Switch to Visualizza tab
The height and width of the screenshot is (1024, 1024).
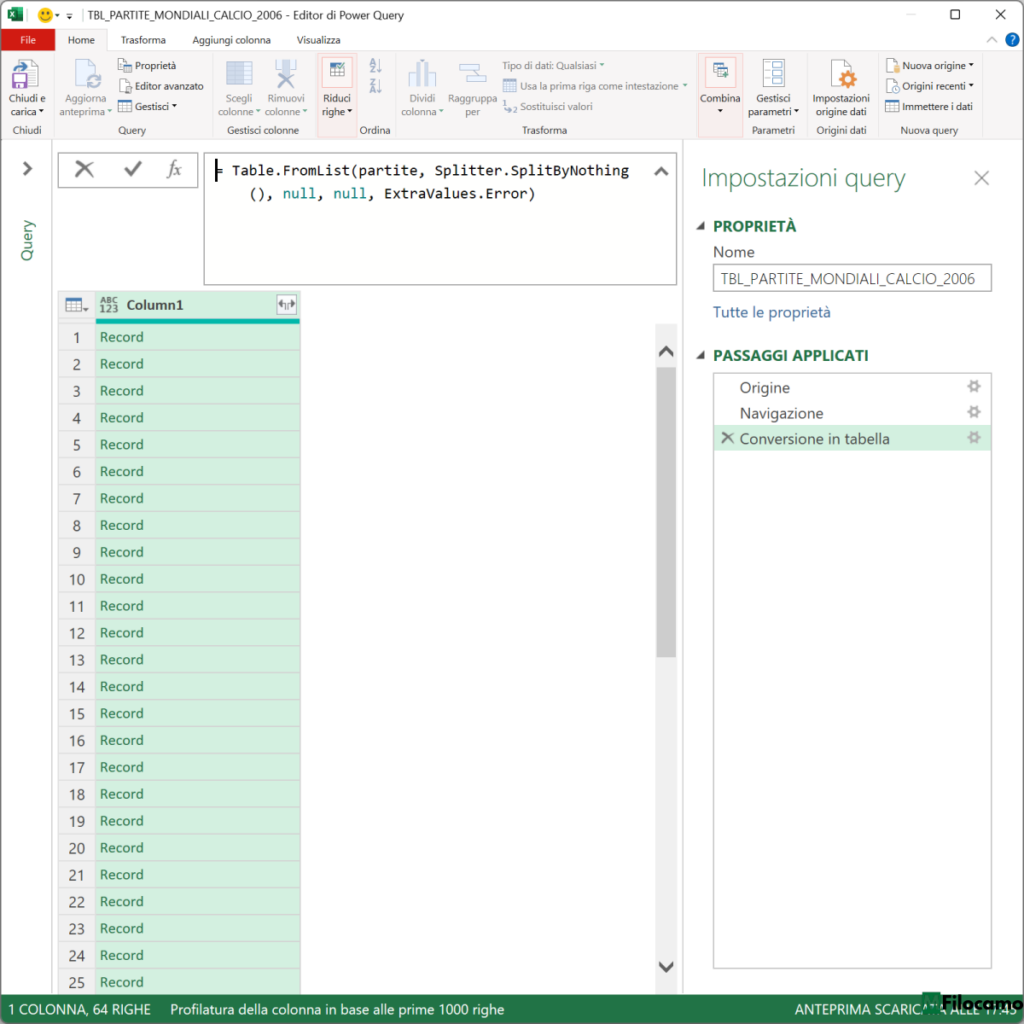point(318,40)
